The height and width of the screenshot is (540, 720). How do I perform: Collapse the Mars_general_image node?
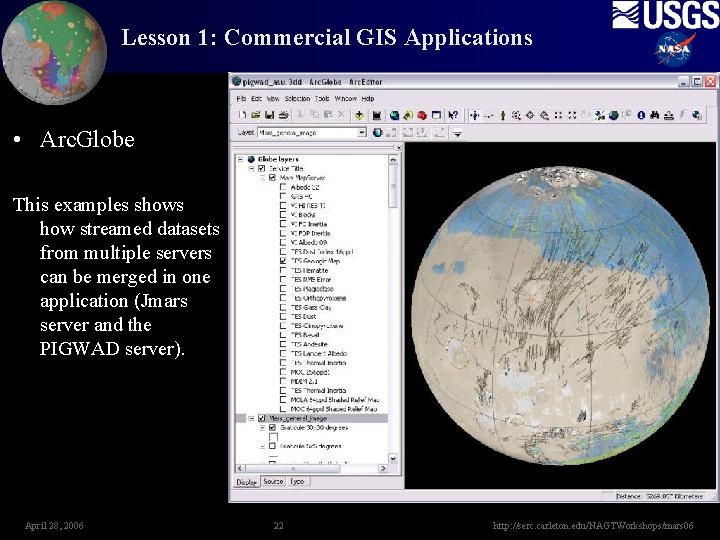(251, 418)
